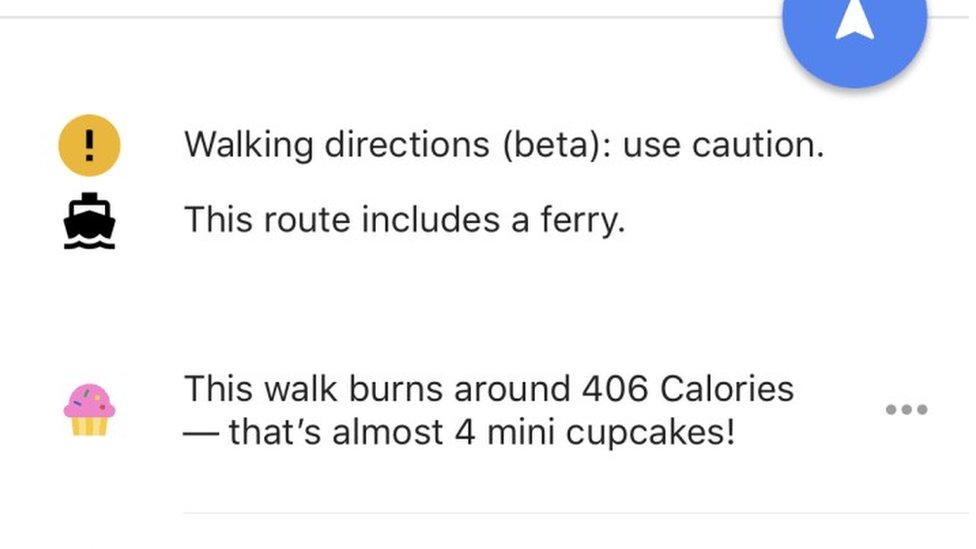
Task: Tap the word 'Walking' in the caution notice
Action: tap(248, 145)
